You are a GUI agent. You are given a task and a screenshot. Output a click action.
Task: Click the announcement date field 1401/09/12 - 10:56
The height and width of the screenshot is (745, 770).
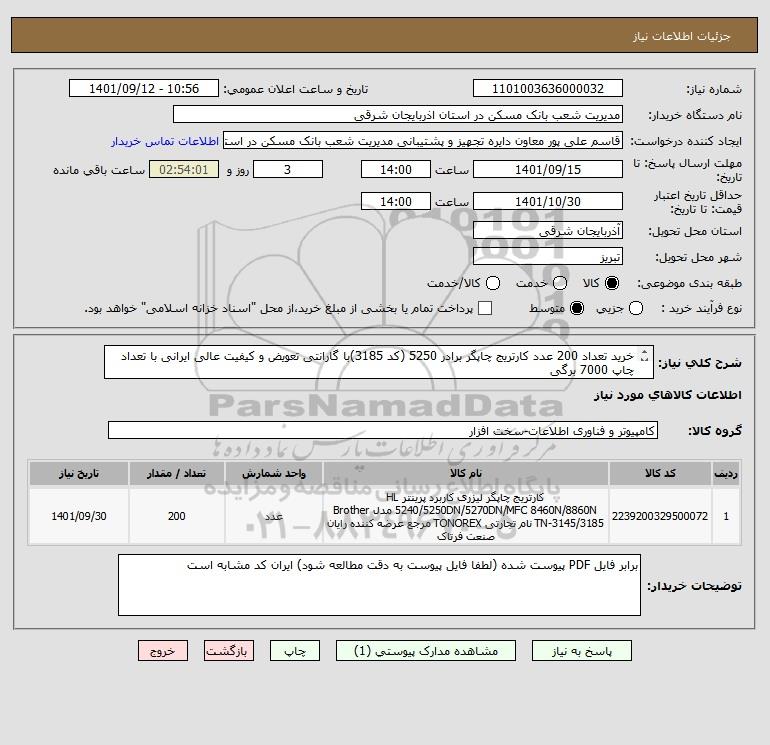click(144, 88)
